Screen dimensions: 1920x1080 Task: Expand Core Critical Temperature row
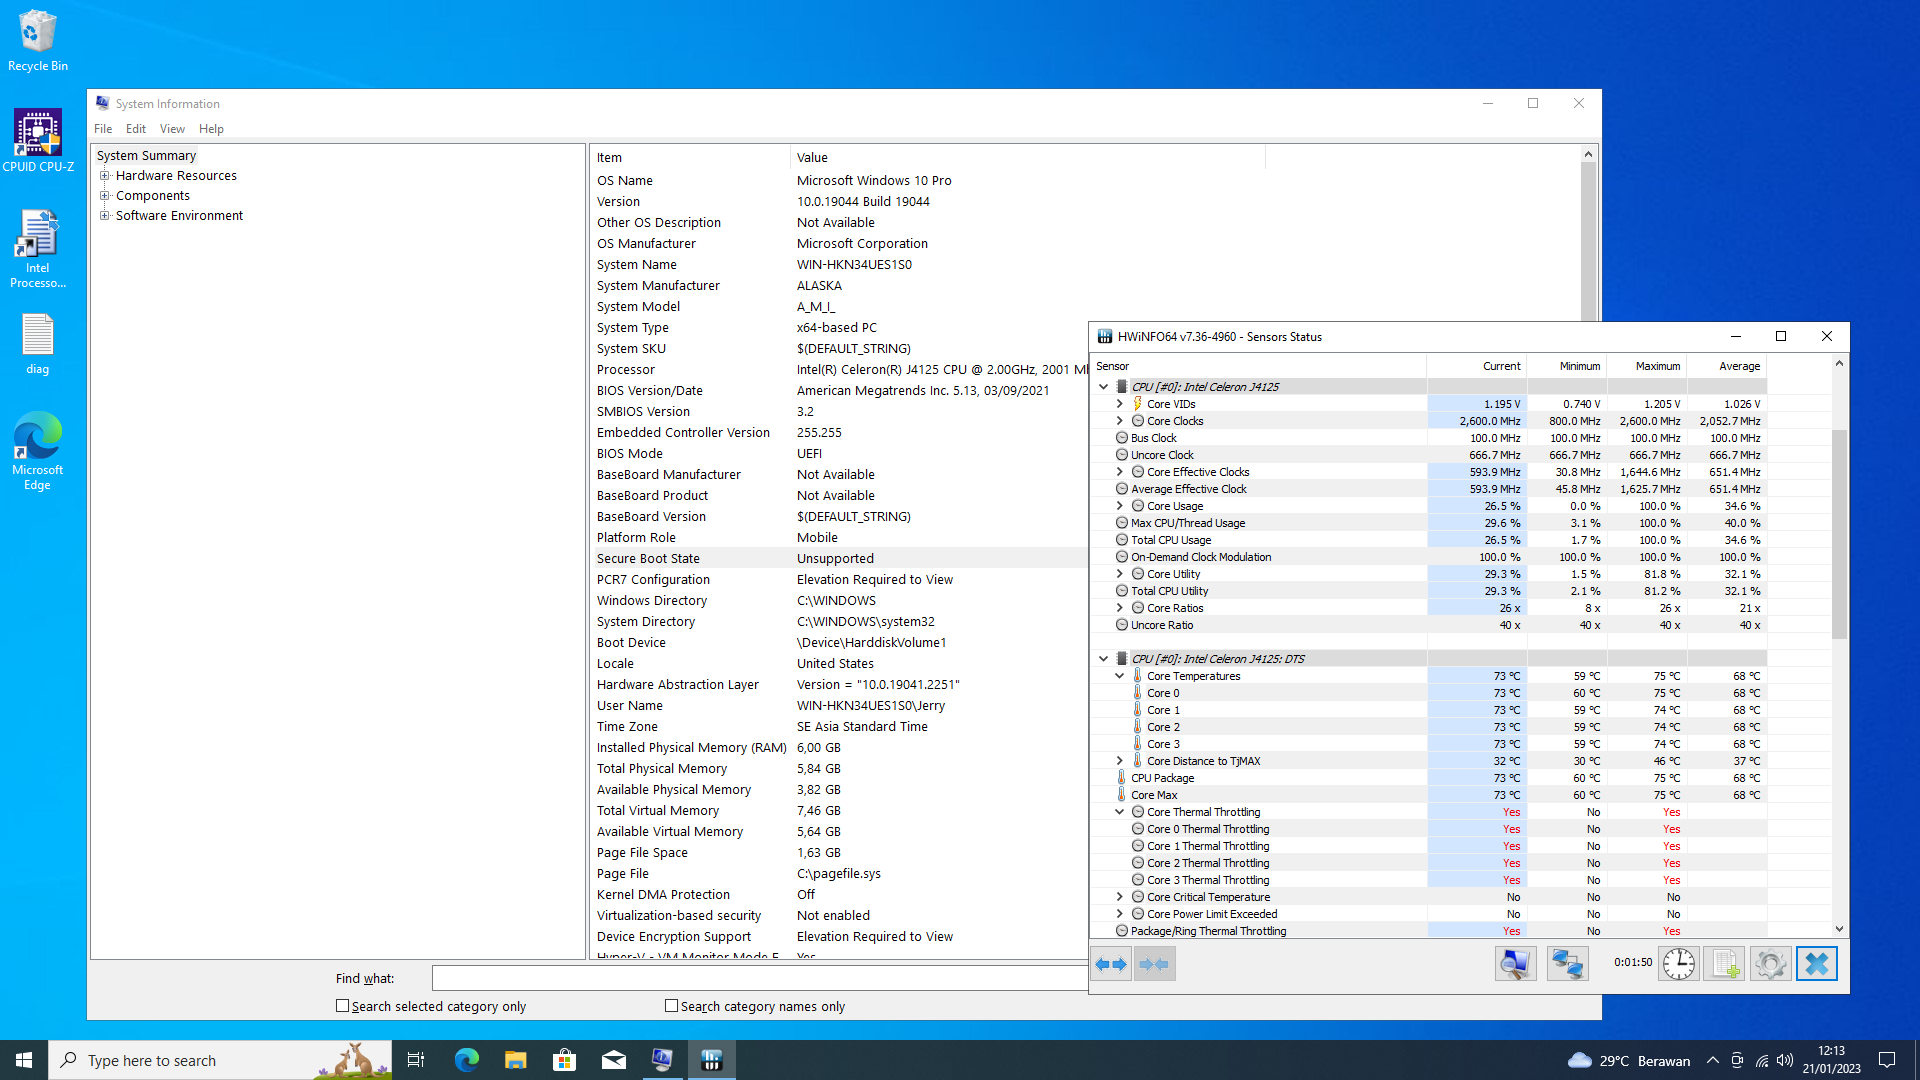pos(1120,897)
